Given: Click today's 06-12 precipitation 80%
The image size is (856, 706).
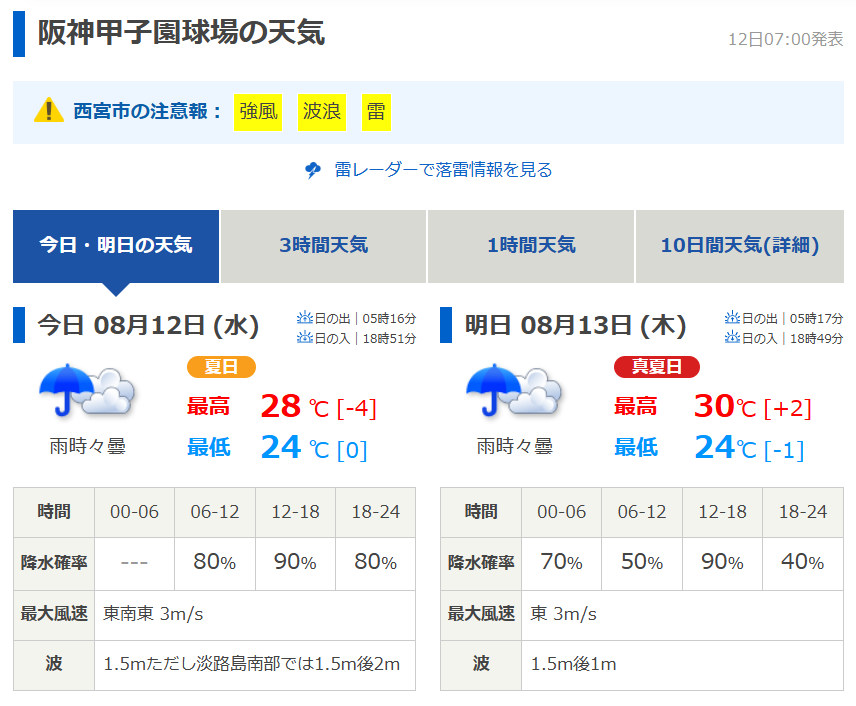Looking at the screenshot, I should click(x=215, y=562).
